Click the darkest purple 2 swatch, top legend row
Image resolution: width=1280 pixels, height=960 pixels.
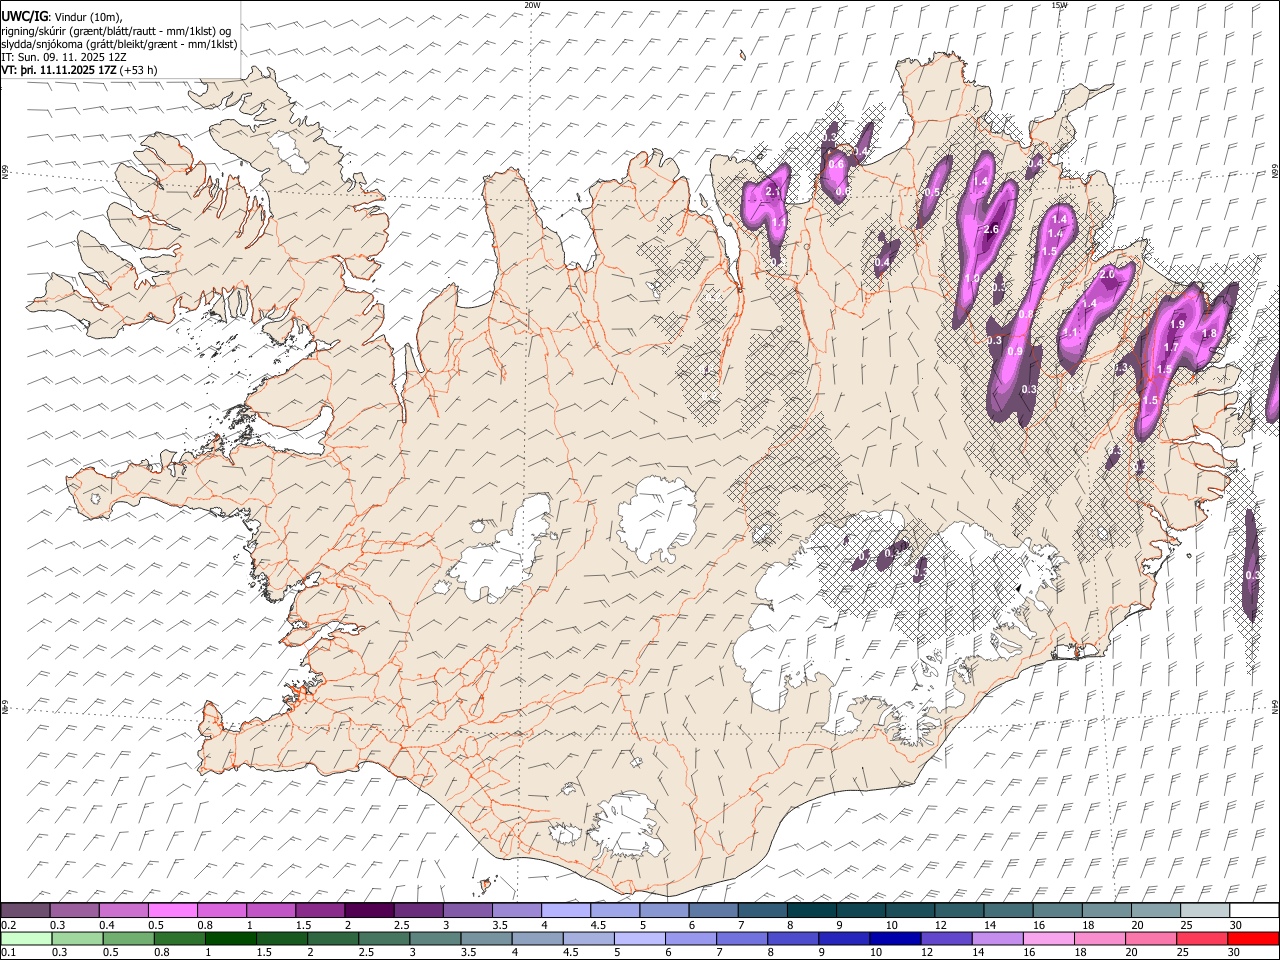(369, 911)
